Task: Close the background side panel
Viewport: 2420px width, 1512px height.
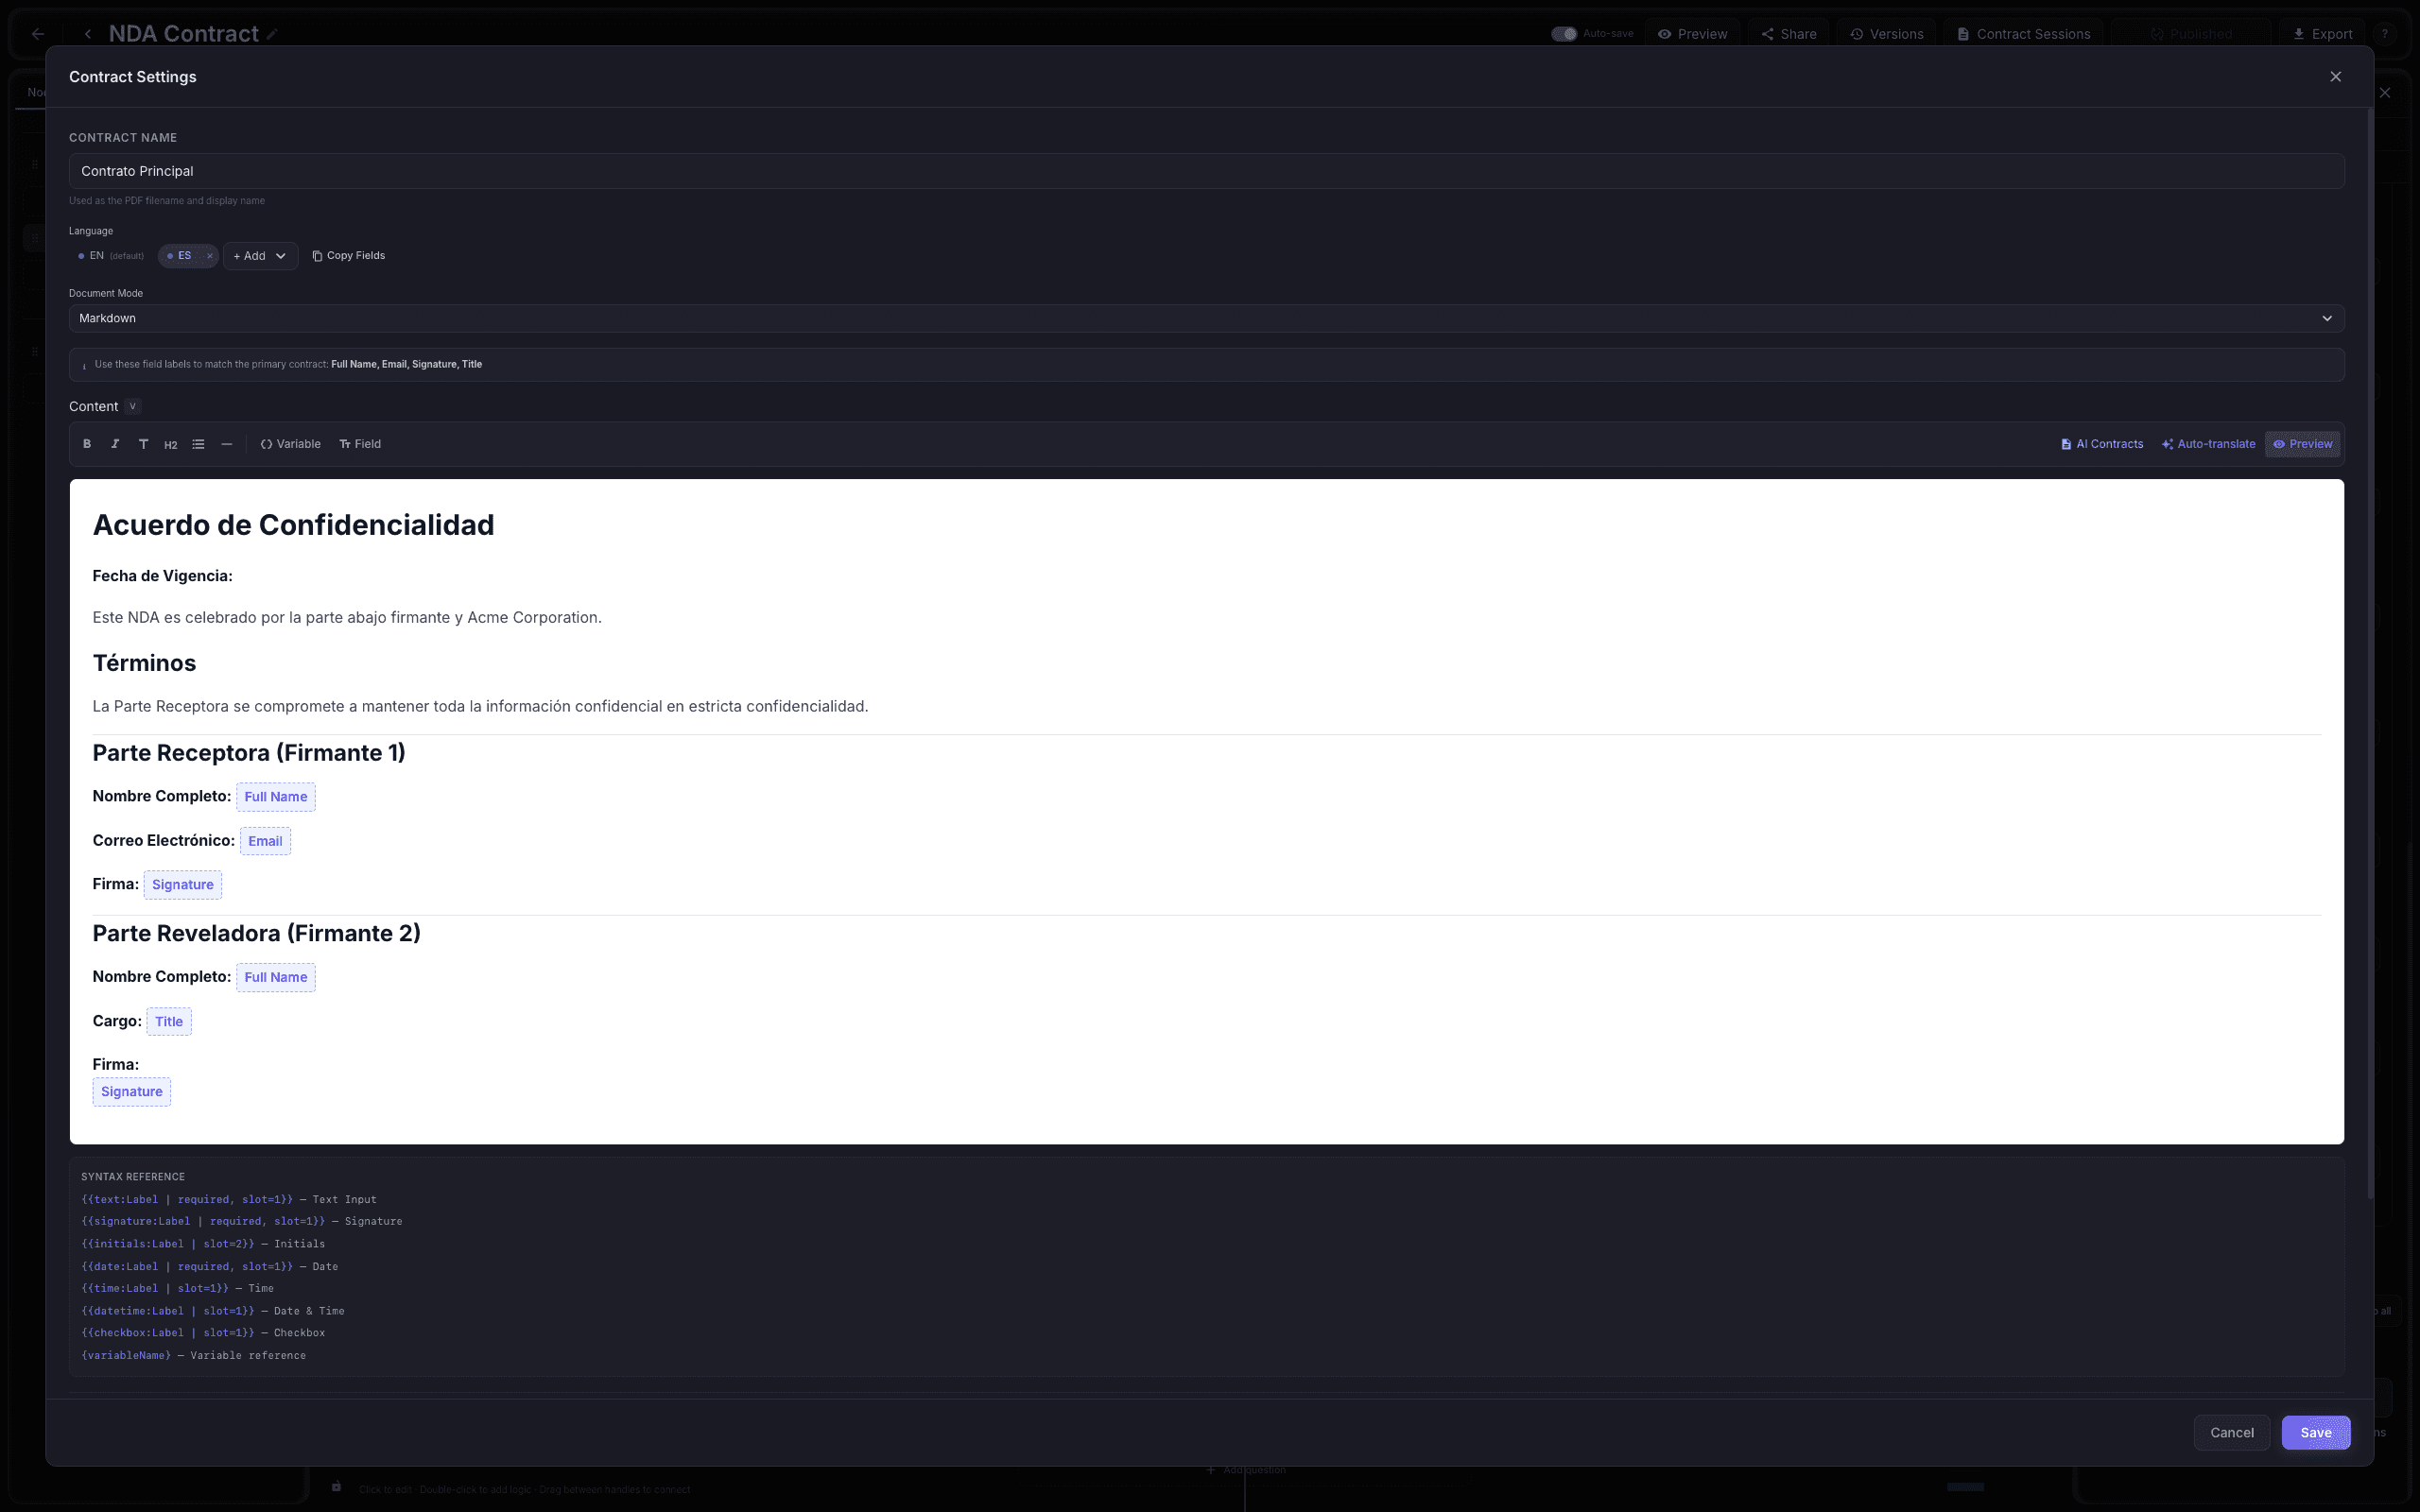Action: click(2385, 93)
